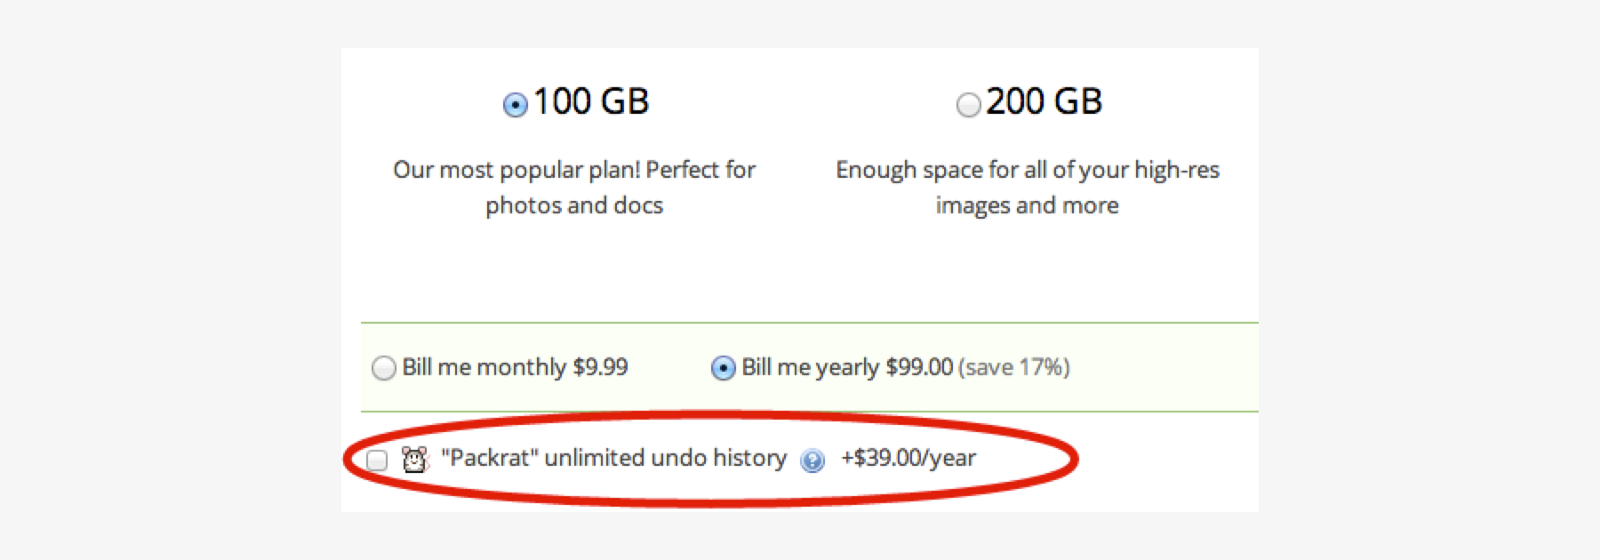The height and width of the screenshot is (560, 1600).
Task: Select the Bill me yearly radio button
Action: 723,369
